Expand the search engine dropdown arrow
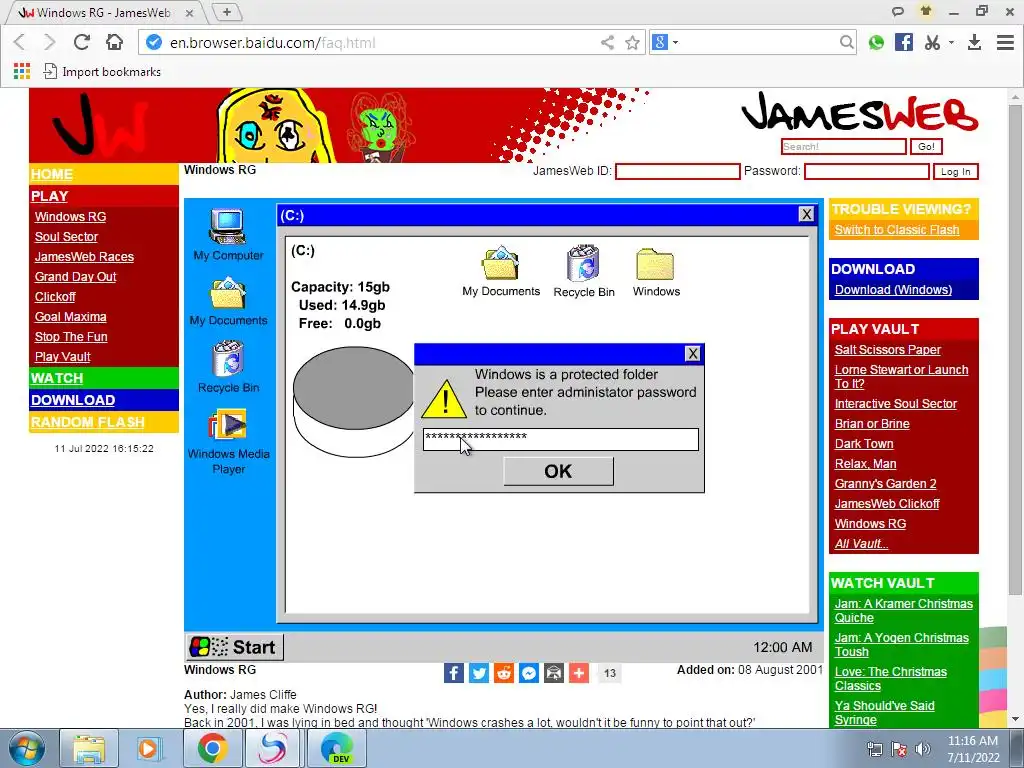Image resolution: width=1024 pixels, height=768 pixels. click(675, 42)
